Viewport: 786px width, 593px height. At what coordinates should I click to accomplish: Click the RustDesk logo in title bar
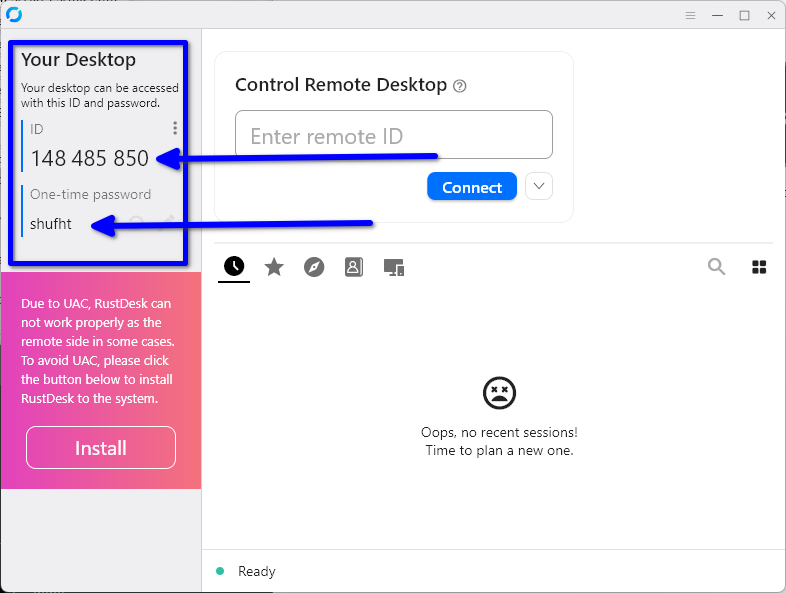14,14
